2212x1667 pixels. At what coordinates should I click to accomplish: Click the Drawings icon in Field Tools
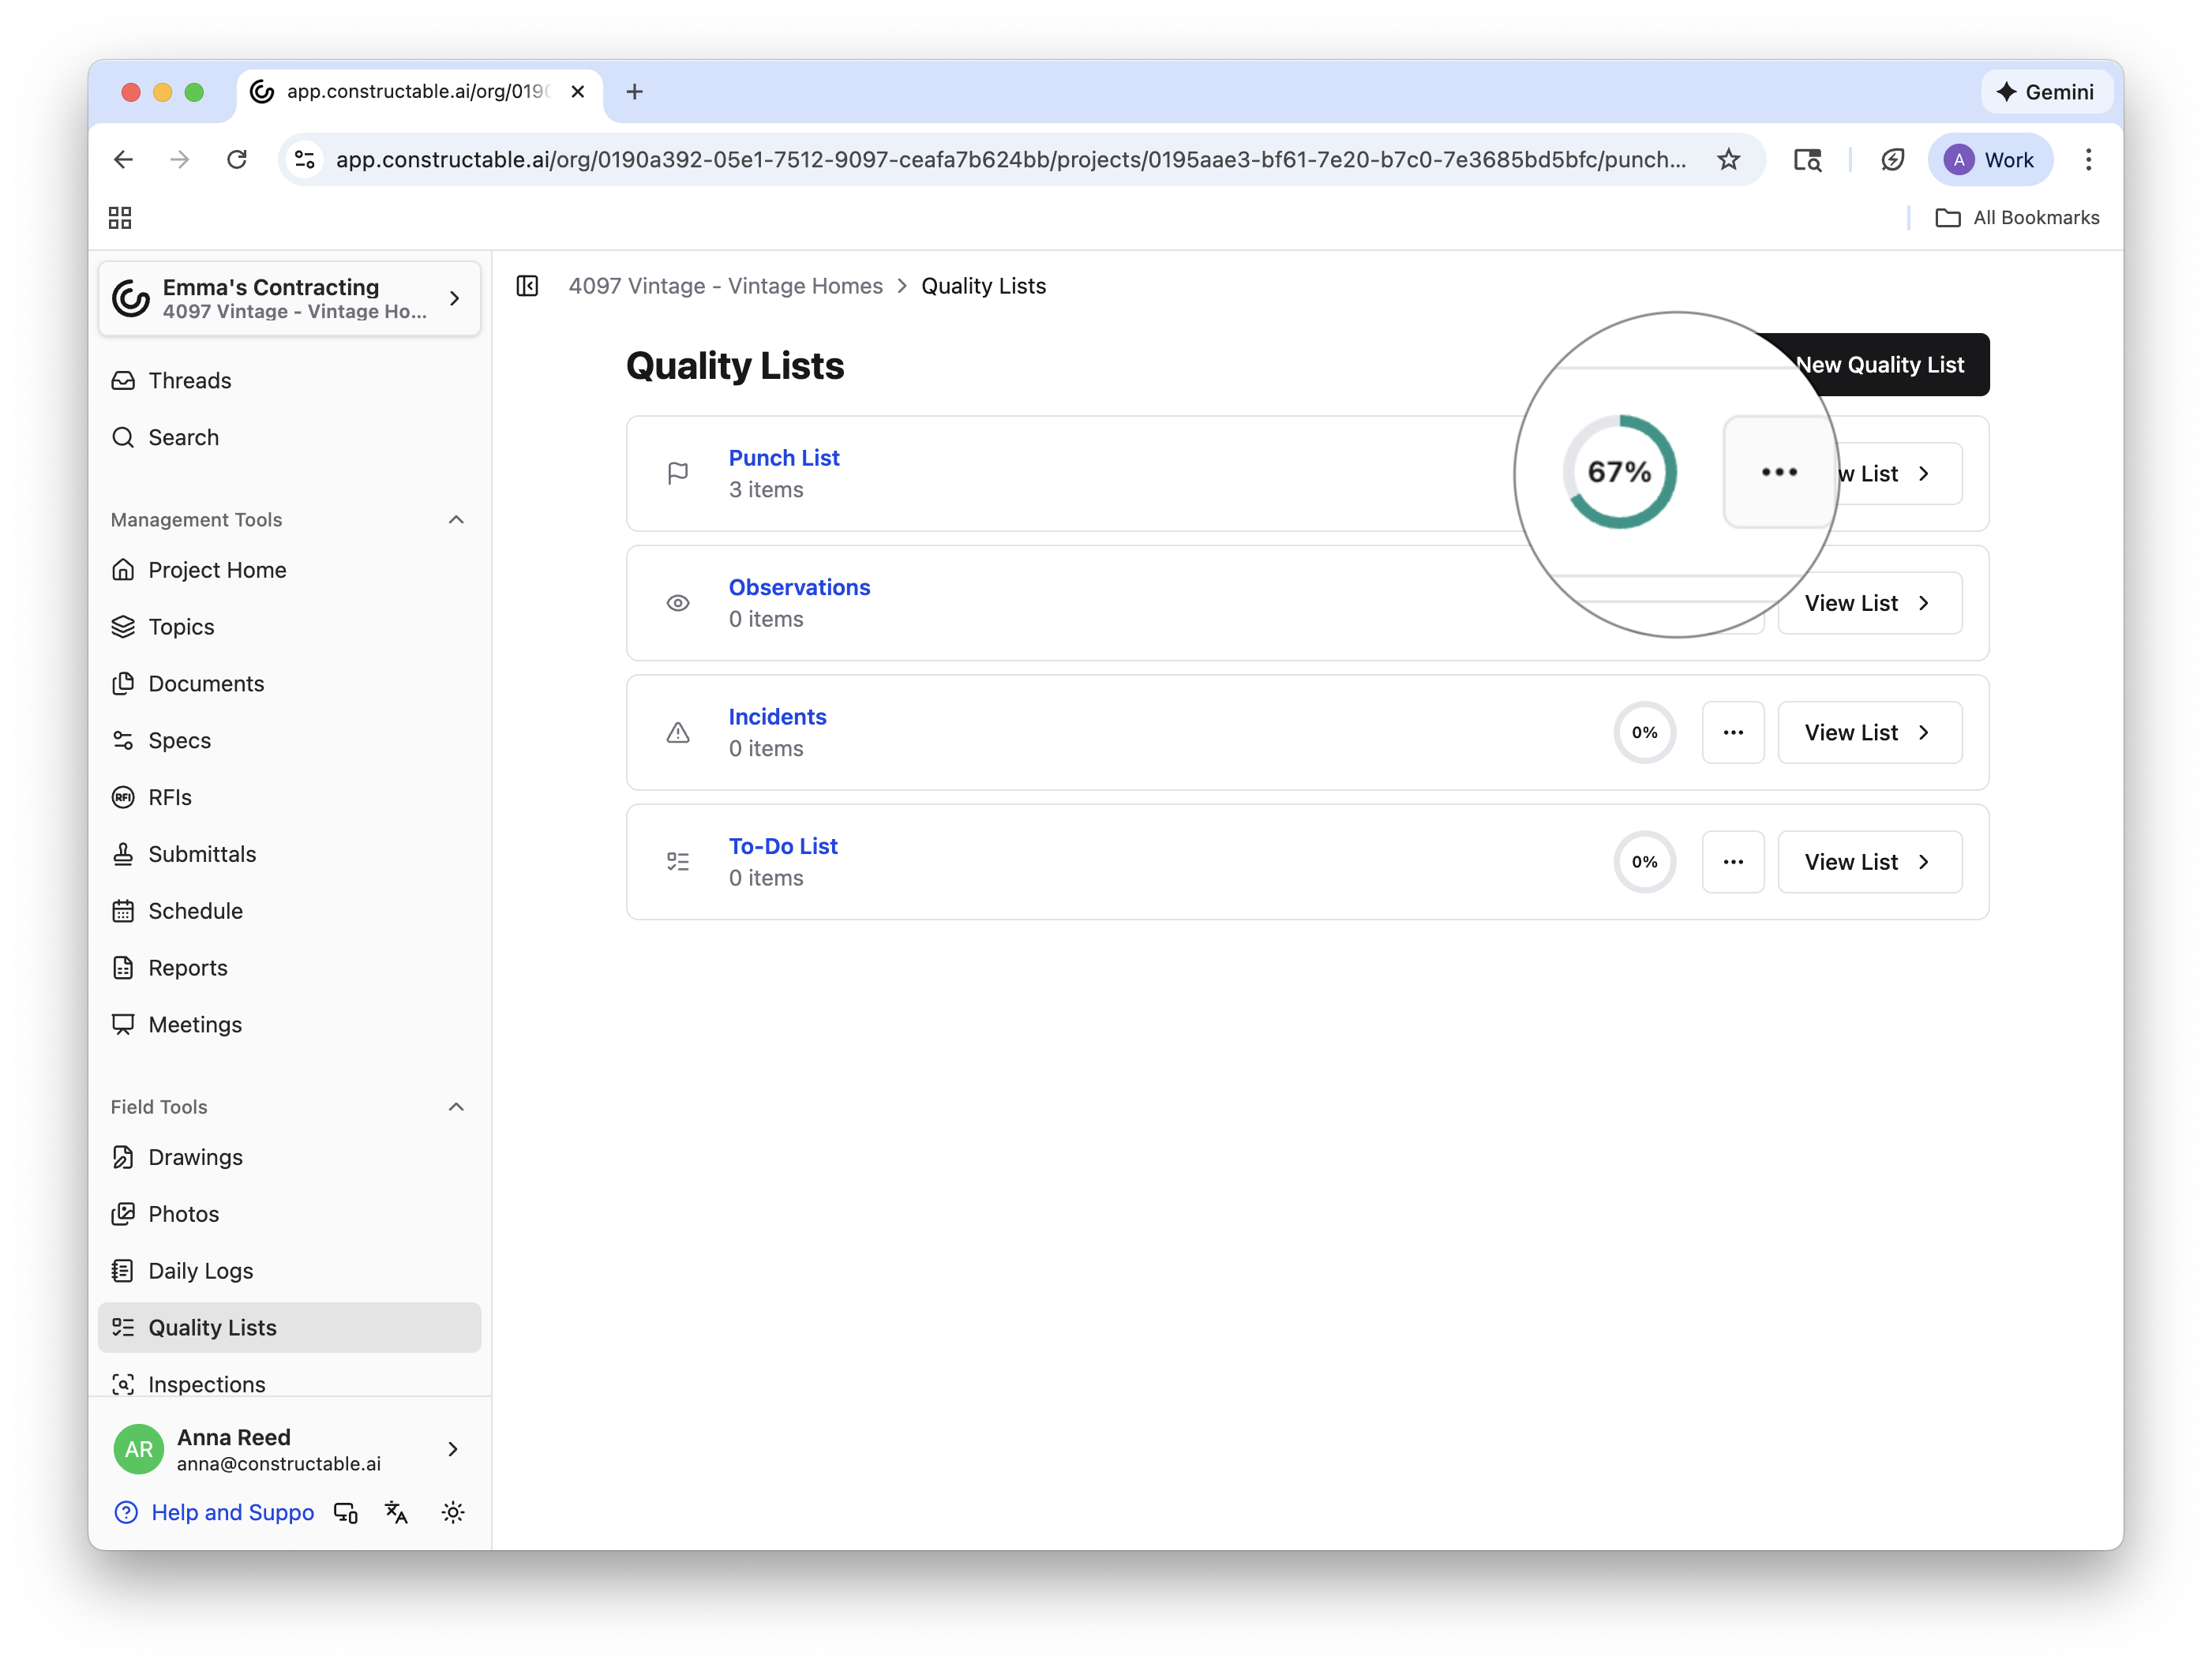123,1157
